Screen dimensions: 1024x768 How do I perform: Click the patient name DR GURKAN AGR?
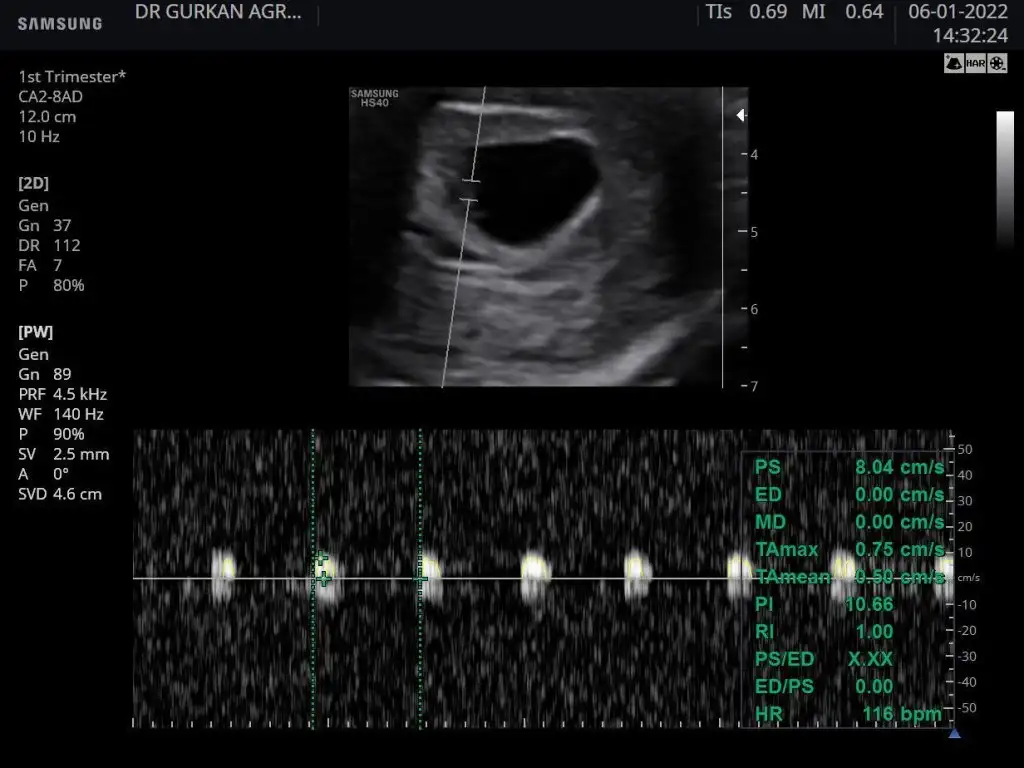[217, 13]
